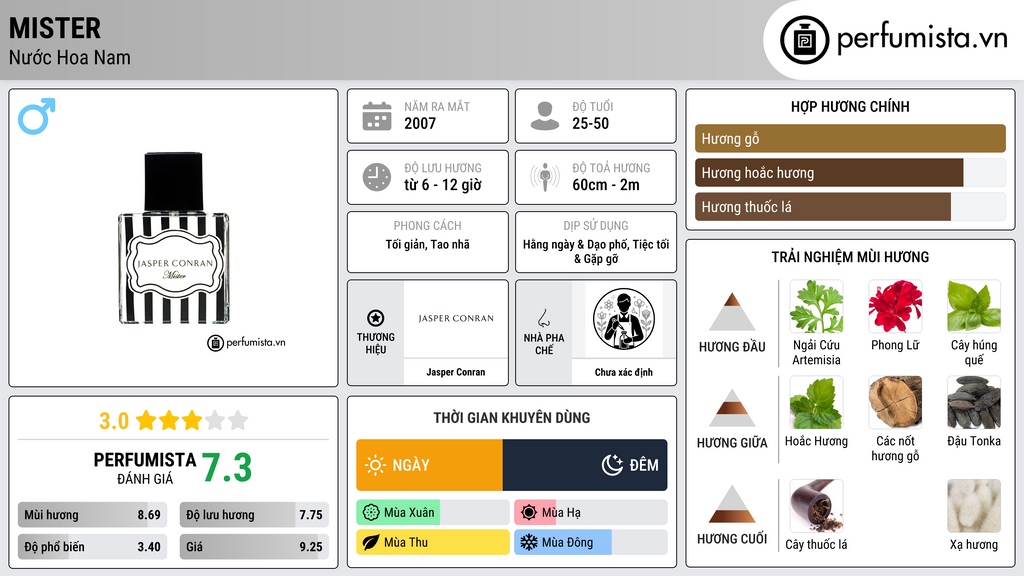Click the 'Nước Hoa Nam' subtitle
Viewport: 1024px width, 576px height.
tap(70, 58)
